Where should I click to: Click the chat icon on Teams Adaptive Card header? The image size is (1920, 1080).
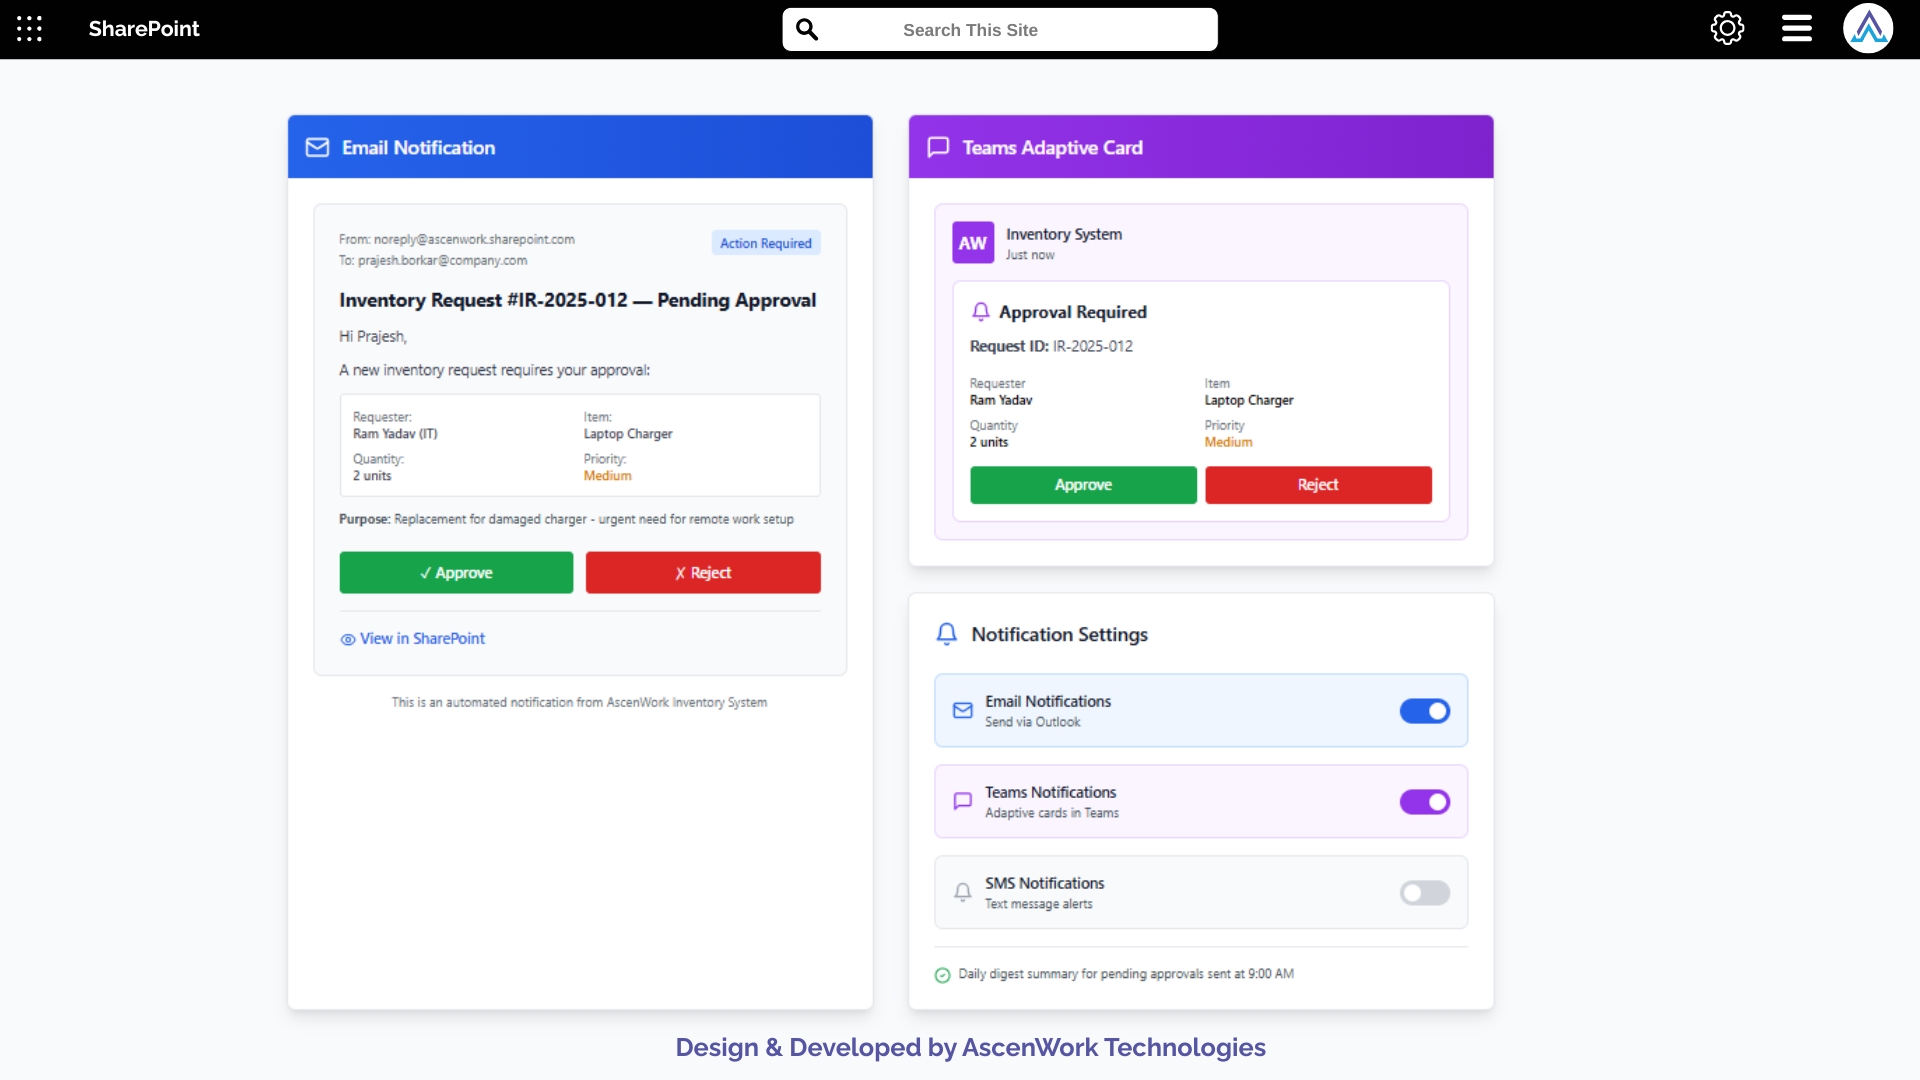click(x=938, y=147)
